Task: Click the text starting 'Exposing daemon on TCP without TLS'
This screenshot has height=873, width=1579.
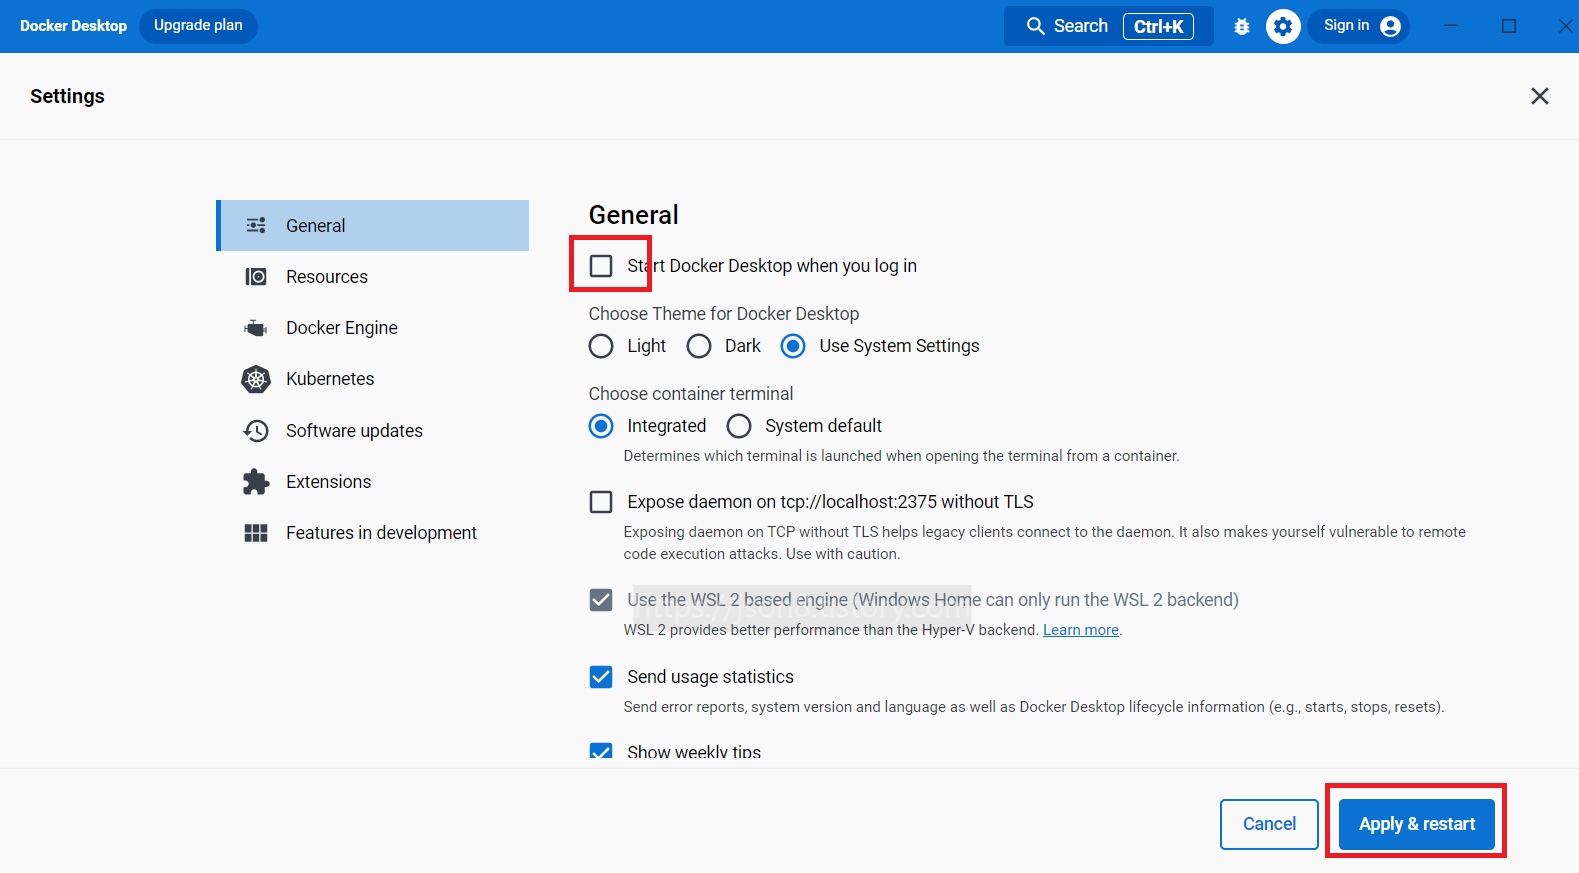Action: pos(1045,543)
